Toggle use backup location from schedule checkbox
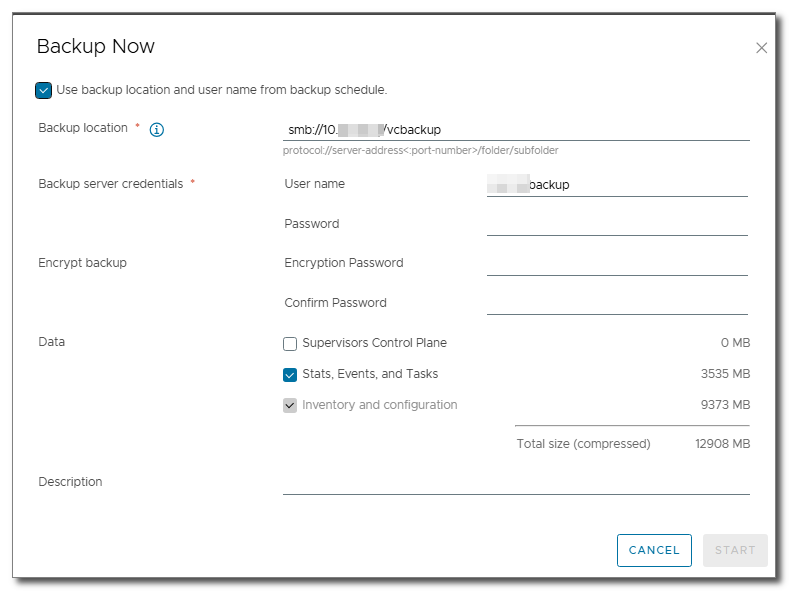789x591 pixels. pyautogui.click(x=43, y=90)
